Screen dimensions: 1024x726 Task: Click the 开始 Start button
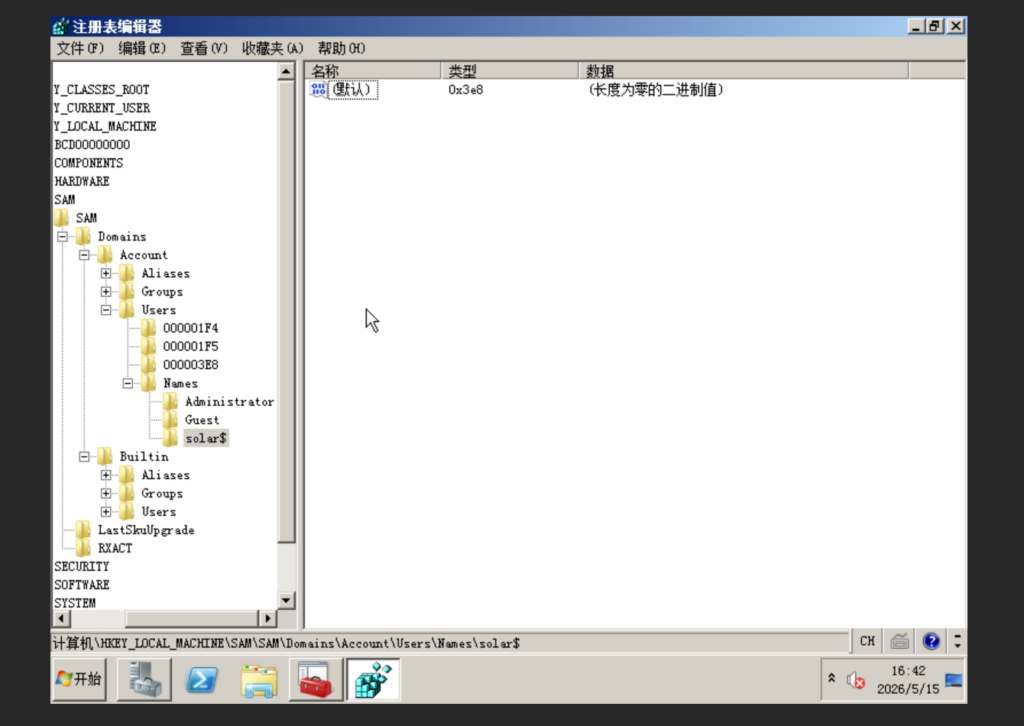point(79,680)
